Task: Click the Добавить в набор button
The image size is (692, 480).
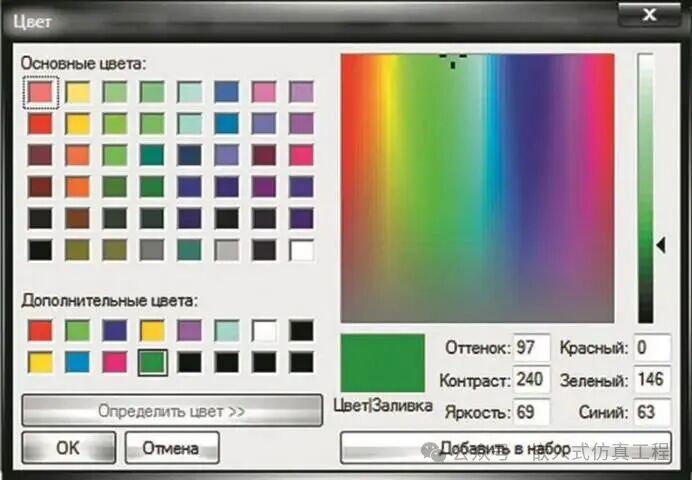Action: coord(506,448)
